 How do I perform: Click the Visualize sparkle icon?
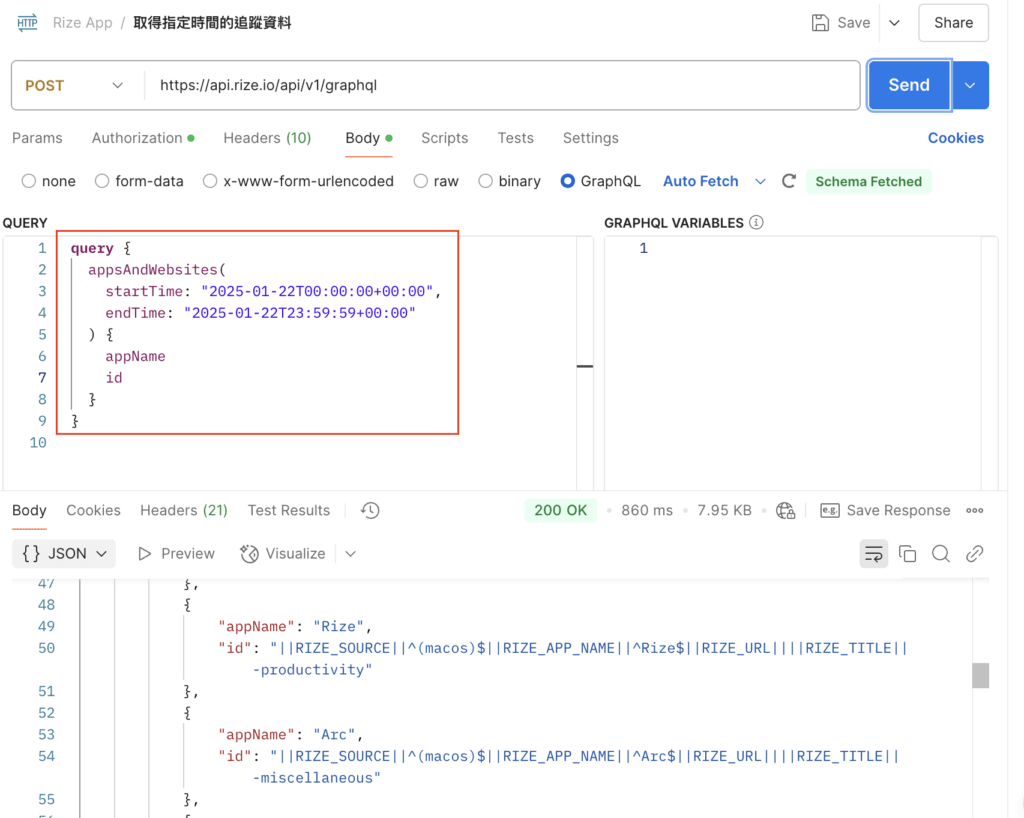pos(249,554)
